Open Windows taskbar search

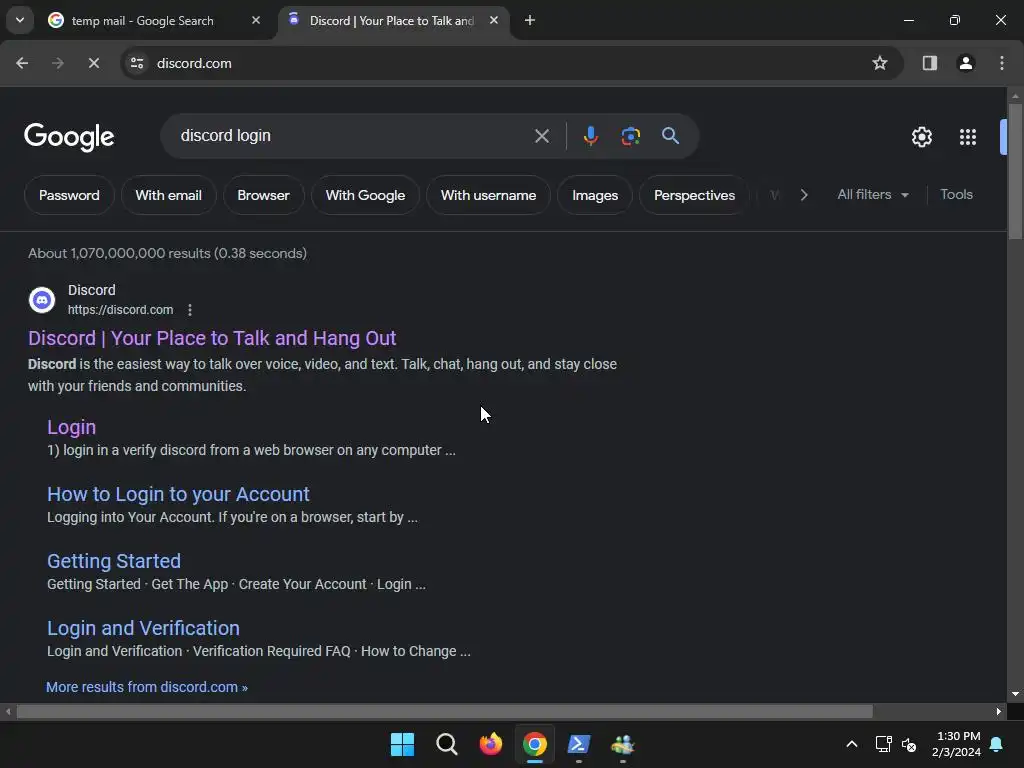[447, 744]
